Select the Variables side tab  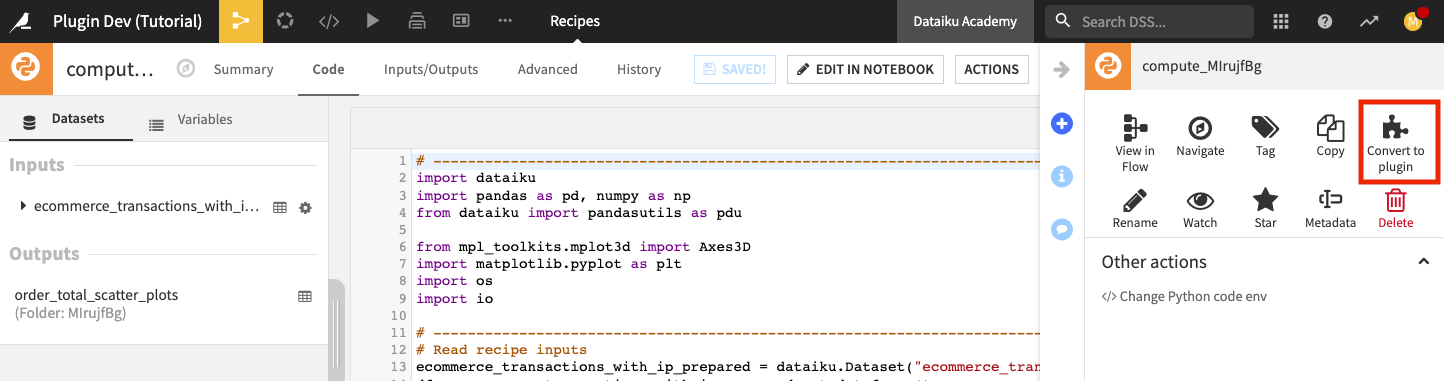(x=191, y=119)
